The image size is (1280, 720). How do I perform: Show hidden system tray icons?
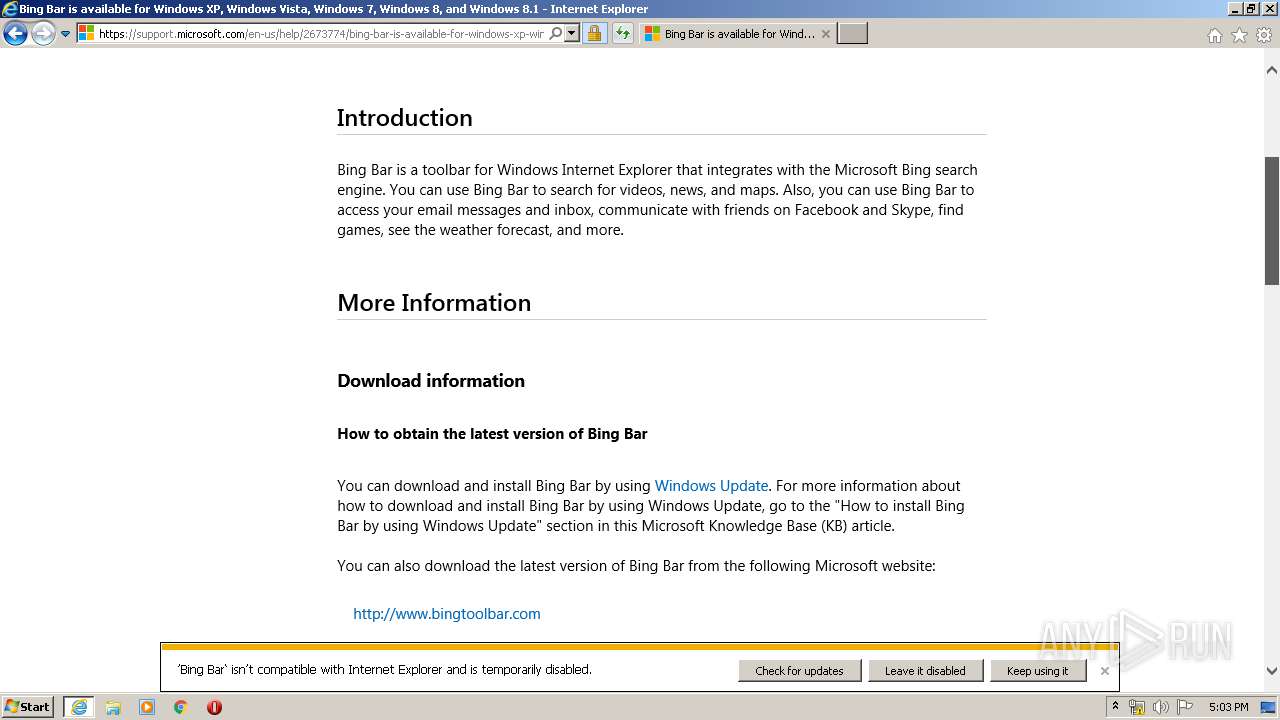point(1115,707)
